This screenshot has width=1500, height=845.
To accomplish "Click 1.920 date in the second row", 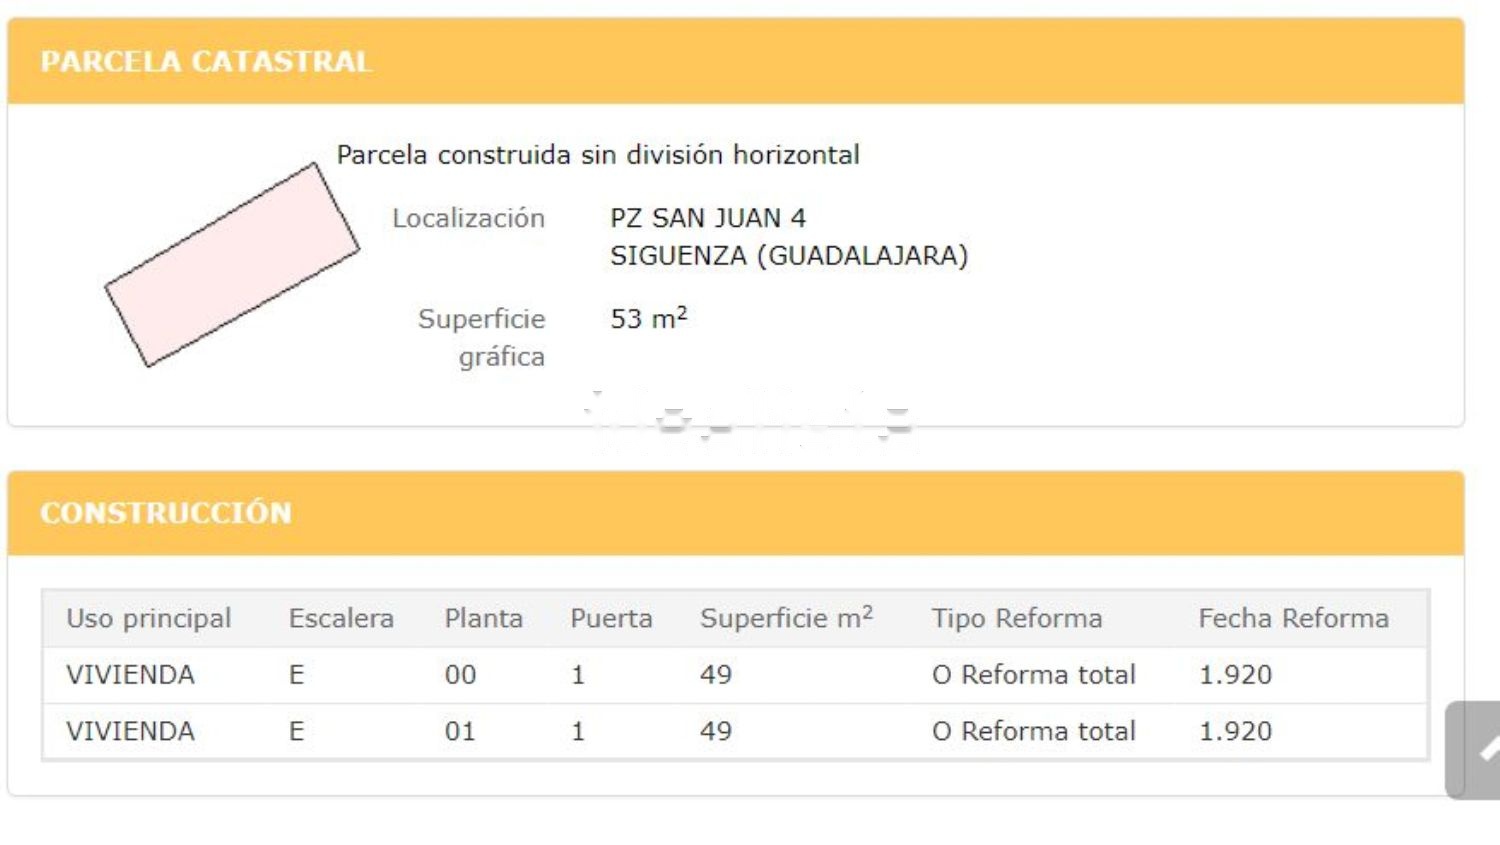I will [x=1236, y=731].
